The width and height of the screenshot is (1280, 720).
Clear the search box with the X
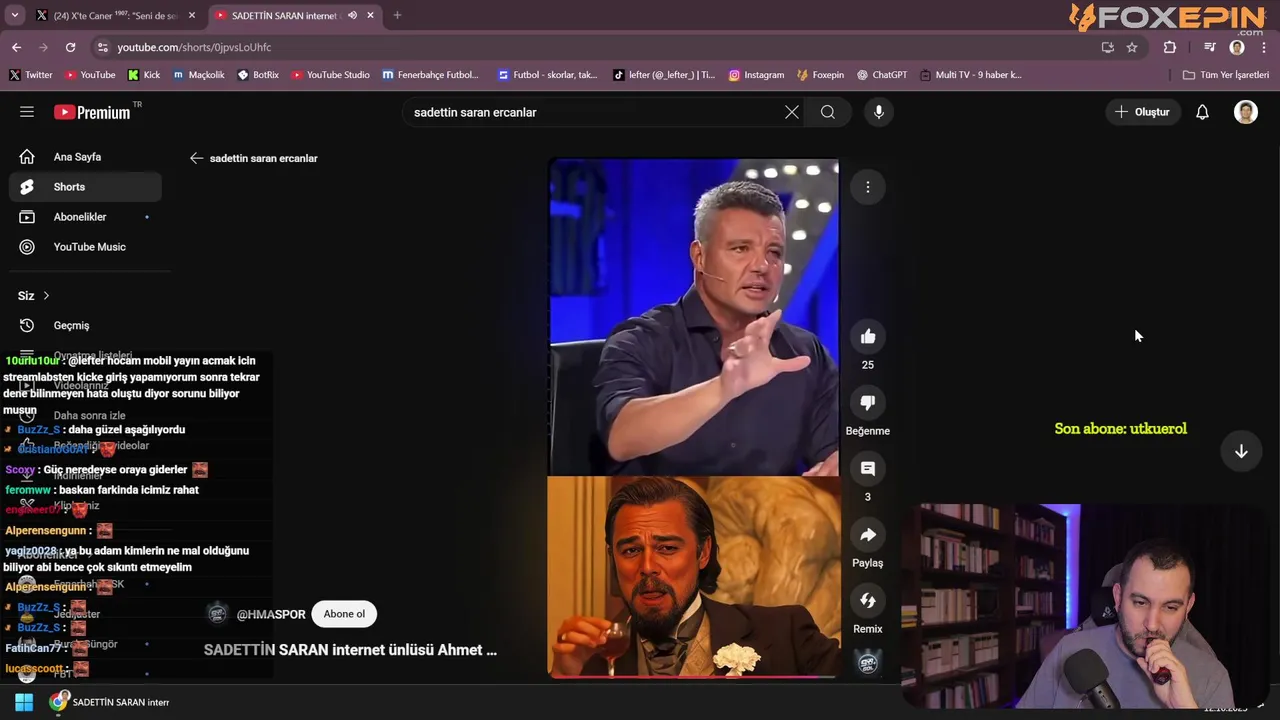[791, 112]
